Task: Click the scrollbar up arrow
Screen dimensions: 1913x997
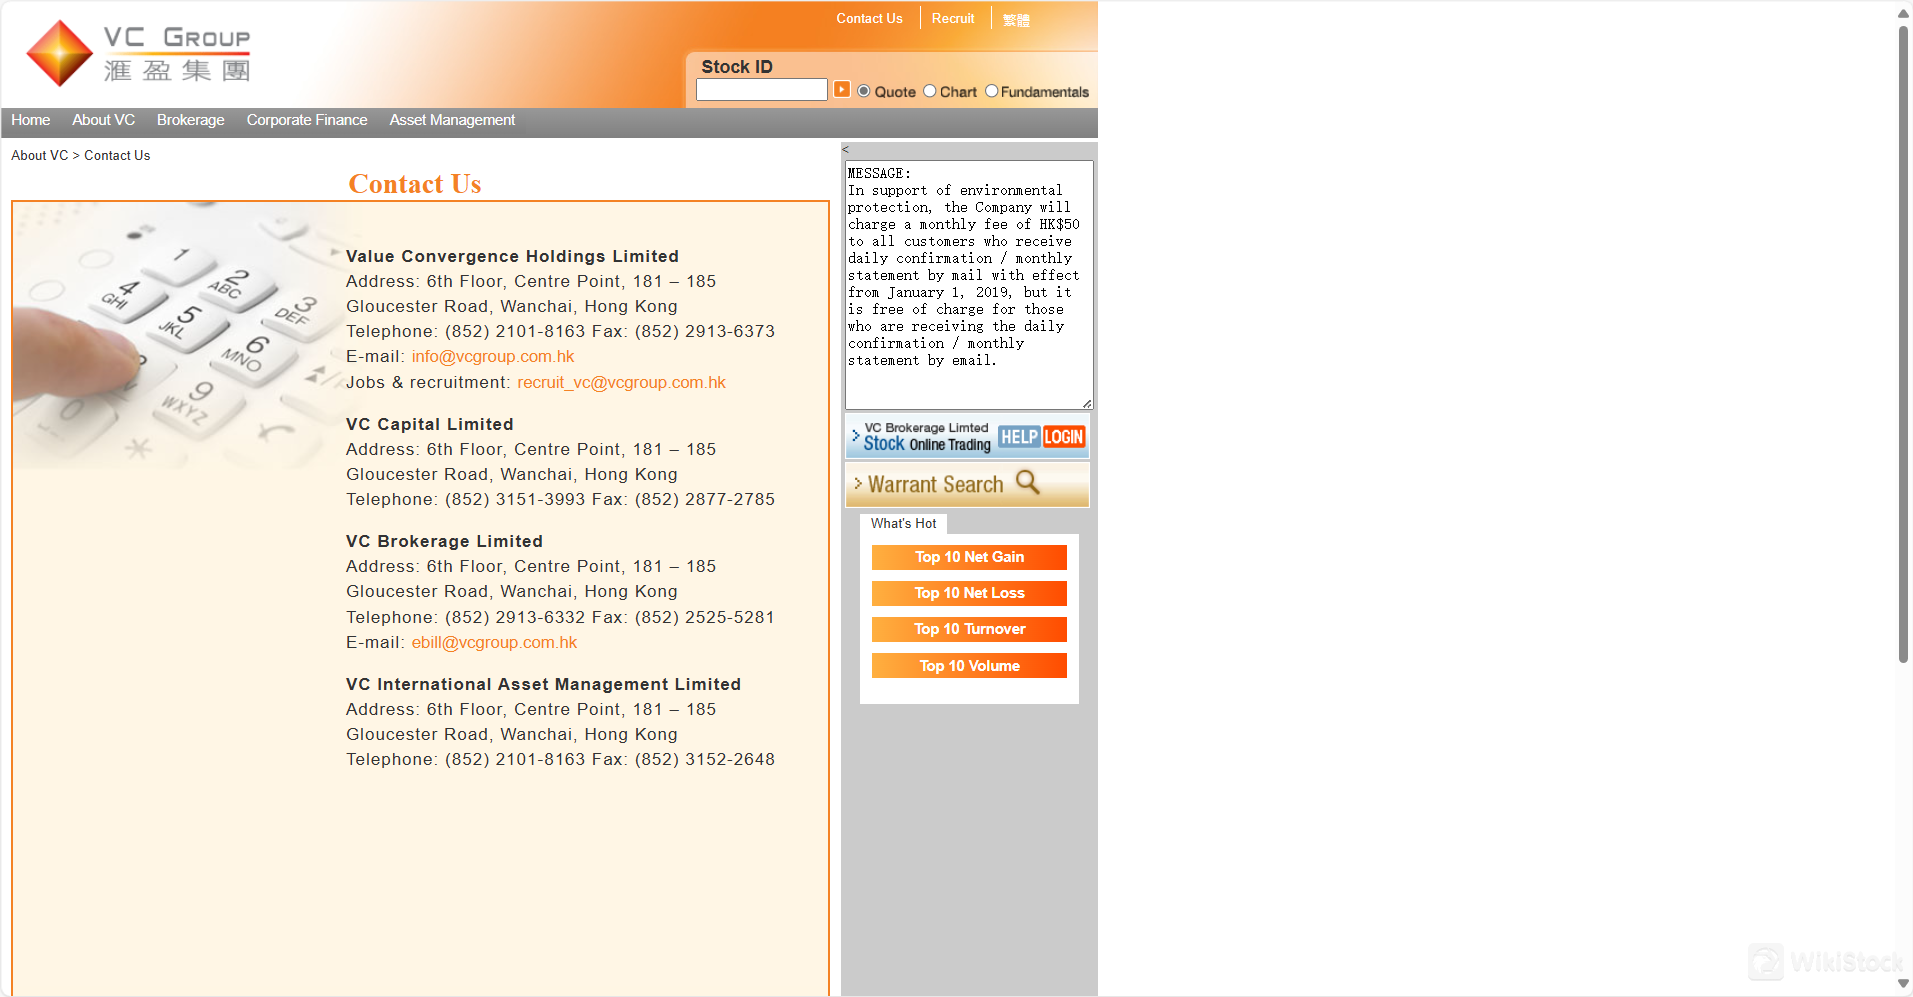Action: pos(1903,13)
